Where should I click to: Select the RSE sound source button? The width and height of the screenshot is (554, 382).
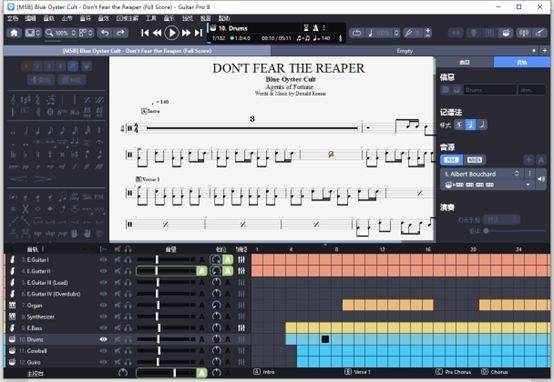[x=451, y=160]
